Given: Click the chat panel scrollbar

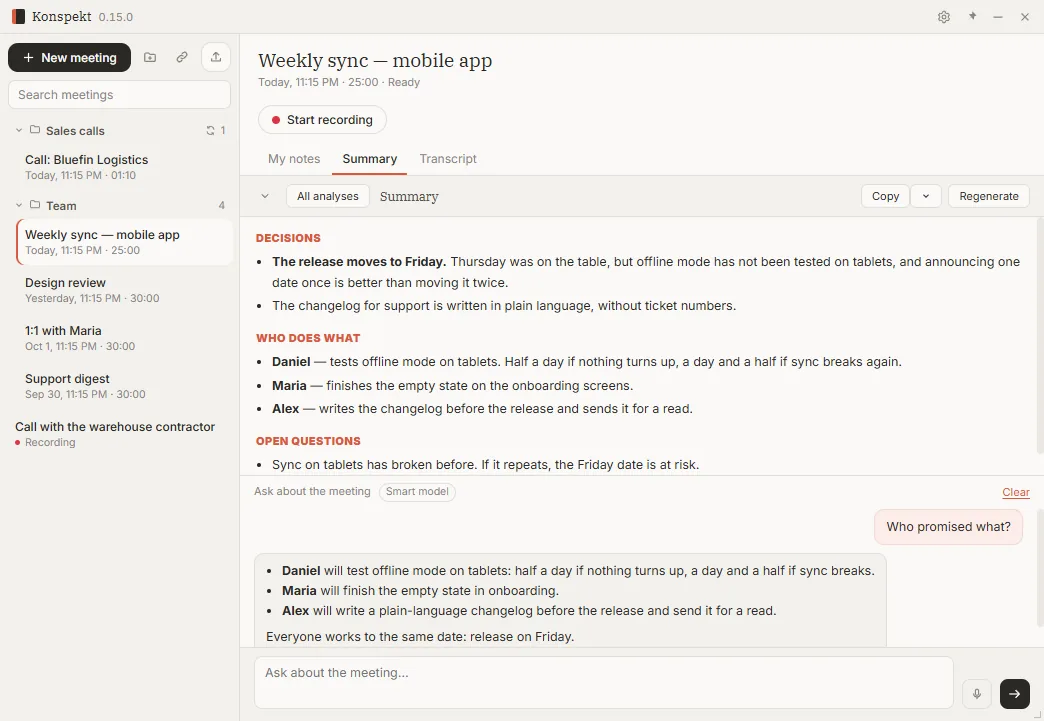Looking at the screenshot, I should [1040, 569].
